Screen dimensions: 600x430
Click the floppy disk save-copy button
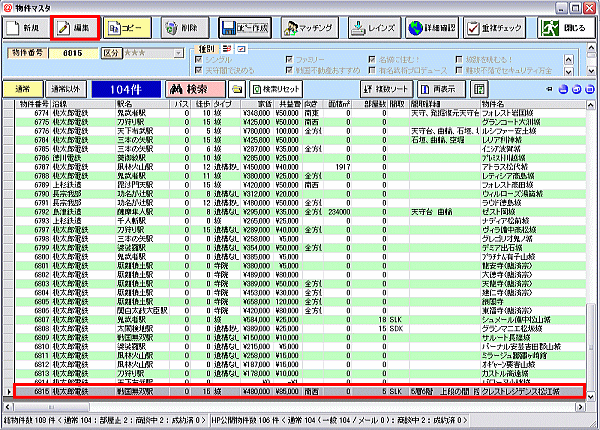tap(245, 28)
